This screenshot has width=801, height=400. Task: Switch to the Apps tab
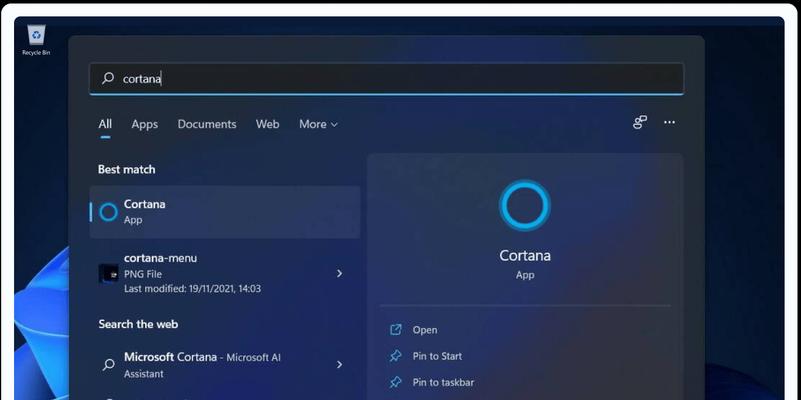point(145,124)
